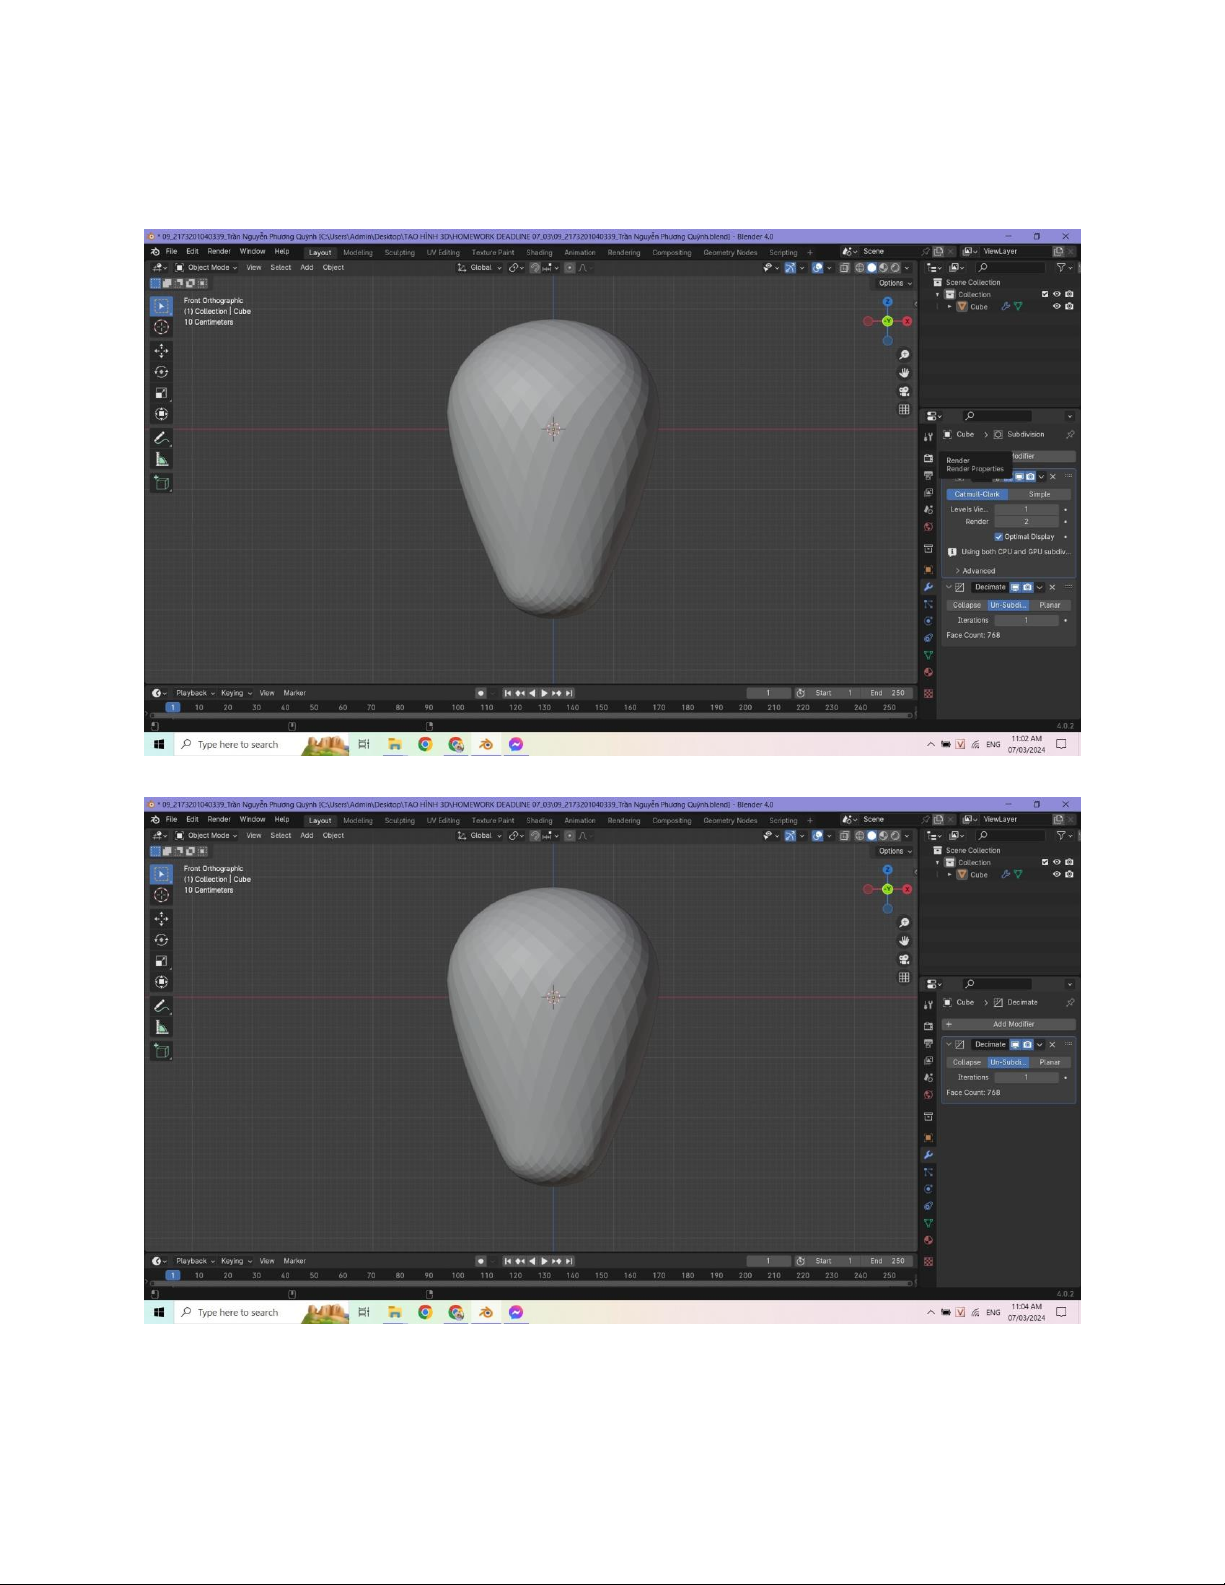Open the Sculpting workspace tab in the upper window
The height and width of the screenshot is (1585, 1225).
(399, 252)
